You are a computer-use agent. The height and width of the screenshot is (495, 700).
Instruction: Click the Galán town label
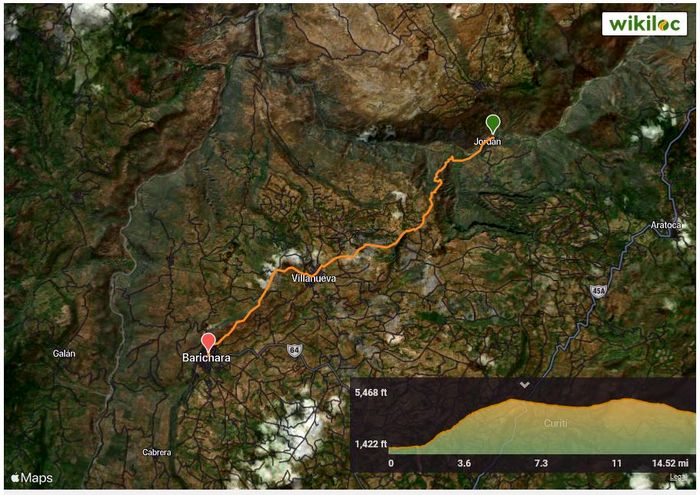[64, 354]
